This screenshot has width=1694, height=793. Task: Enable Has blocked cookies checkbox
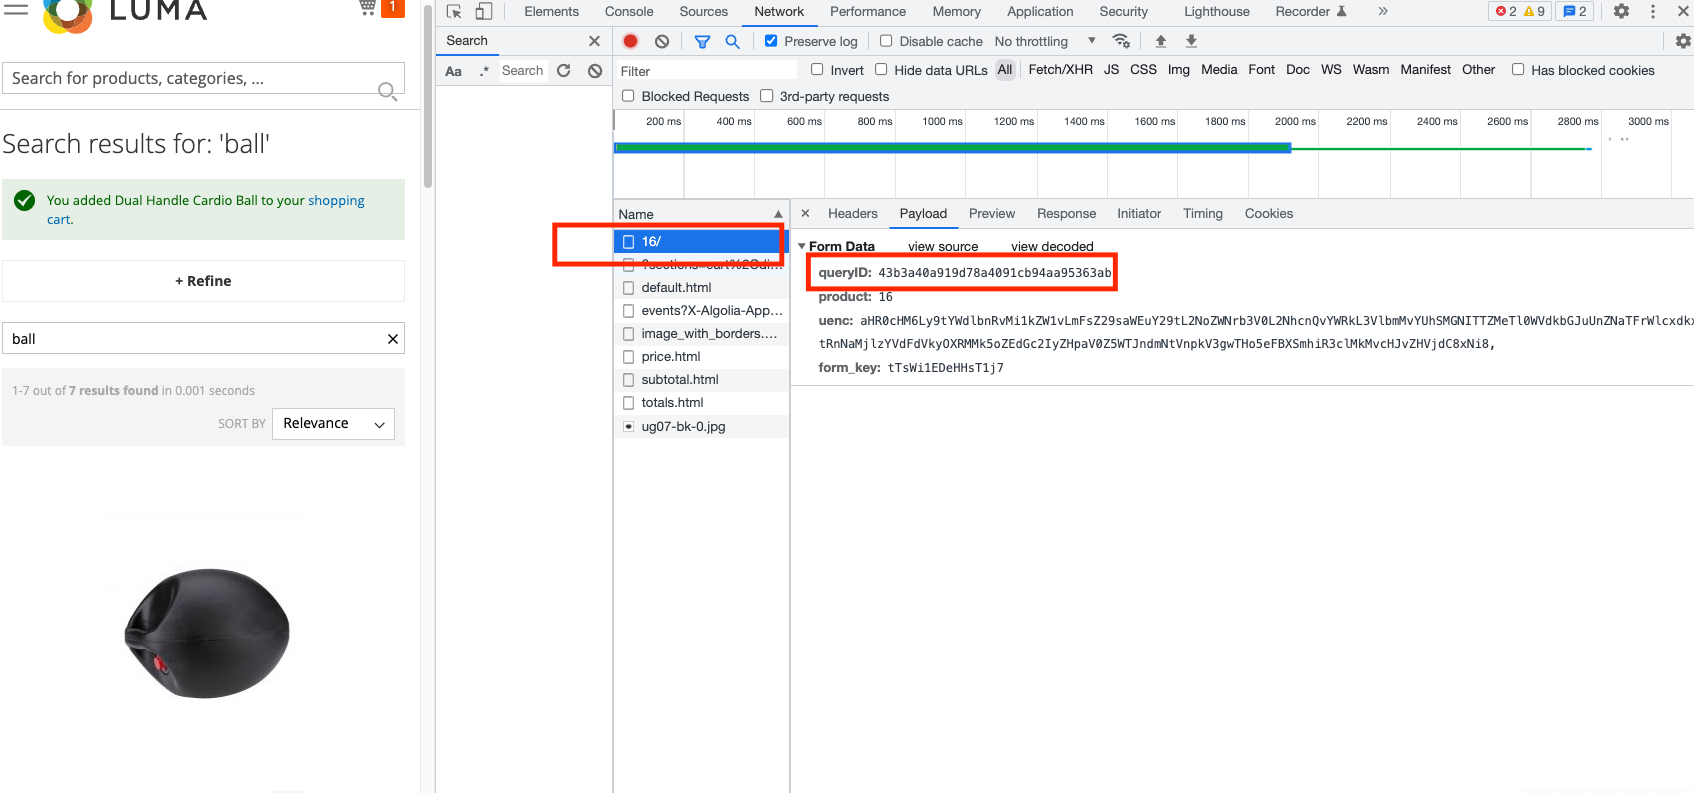(x=1518, y=70)
